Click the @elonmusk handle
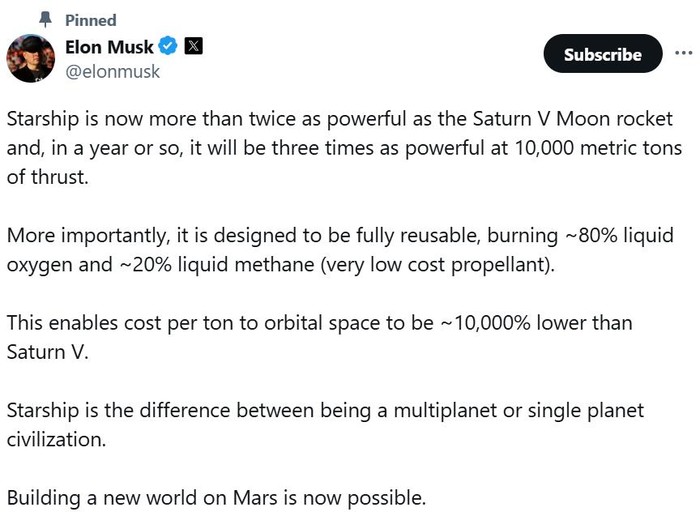700x516 pixels. point(112,71)
